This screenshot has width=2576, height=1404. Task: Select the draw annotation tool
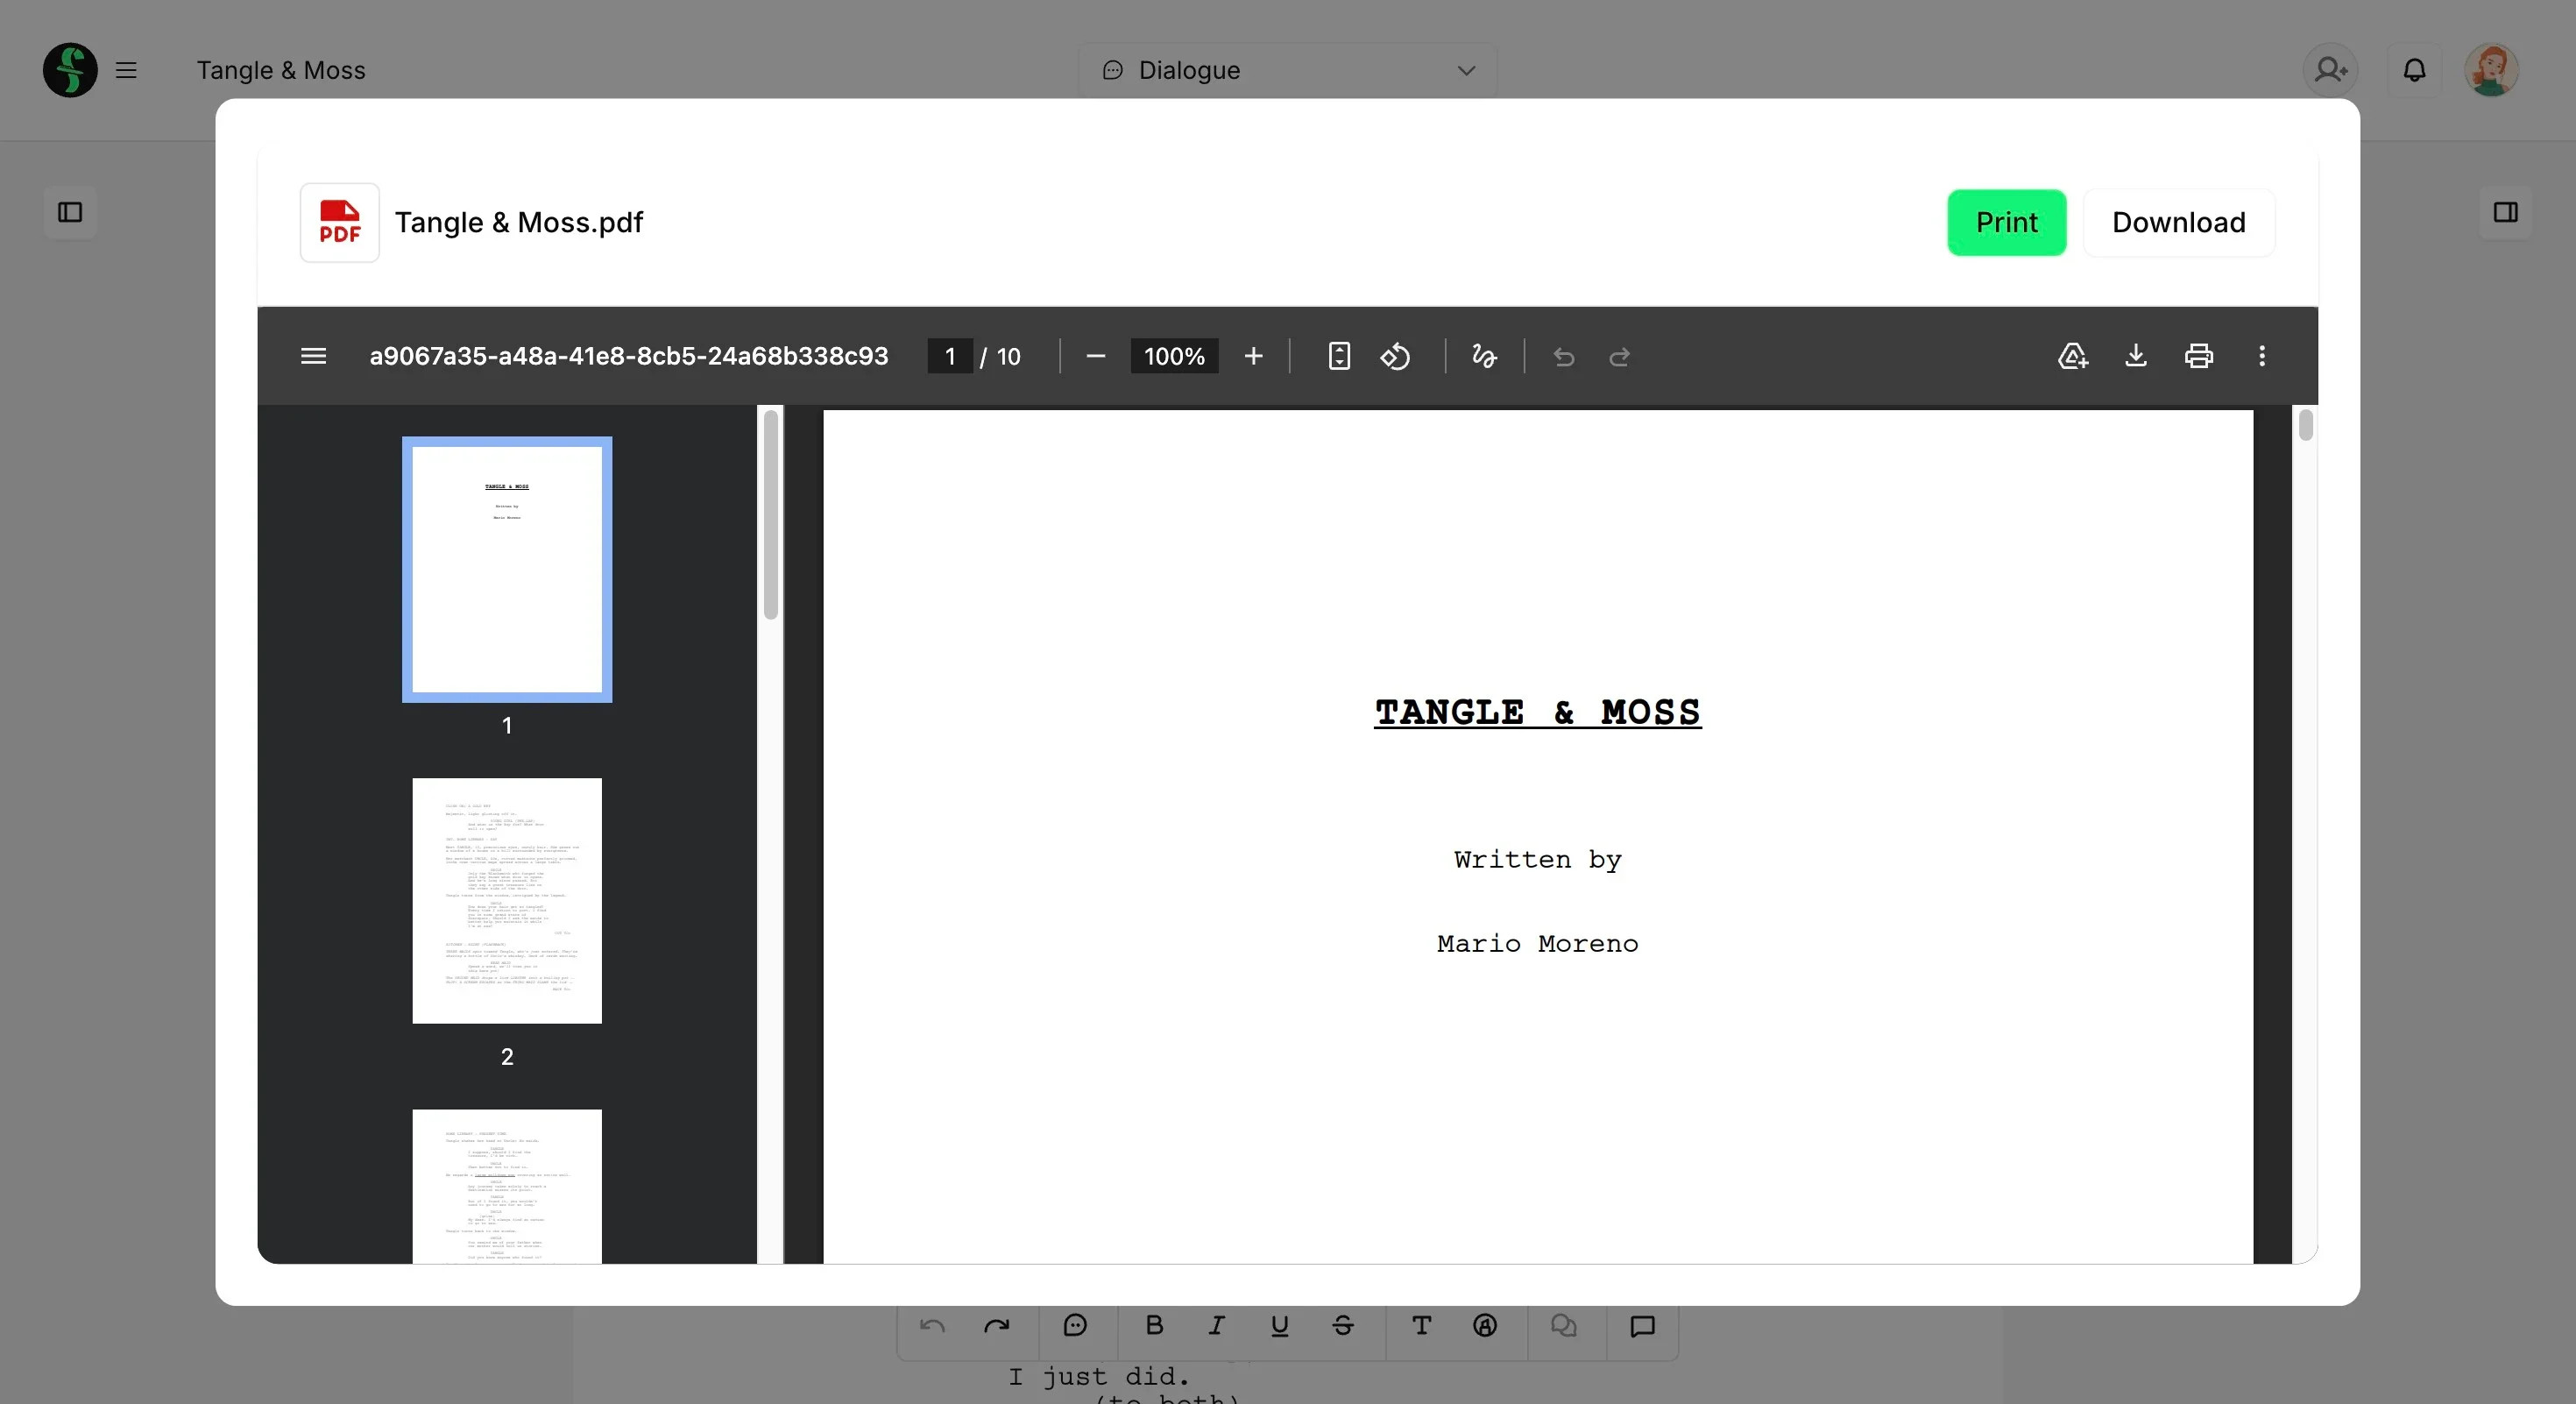(1484, 356)
